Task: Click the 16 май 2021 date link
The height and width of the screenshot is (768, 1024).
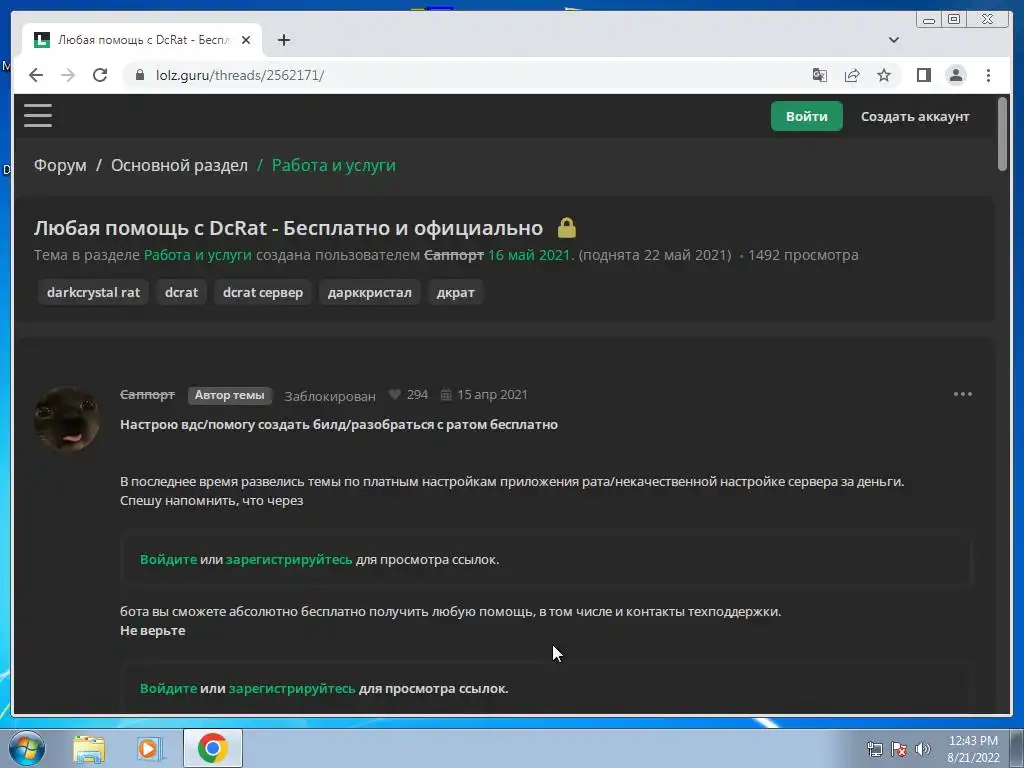Action: pos(530,255)
